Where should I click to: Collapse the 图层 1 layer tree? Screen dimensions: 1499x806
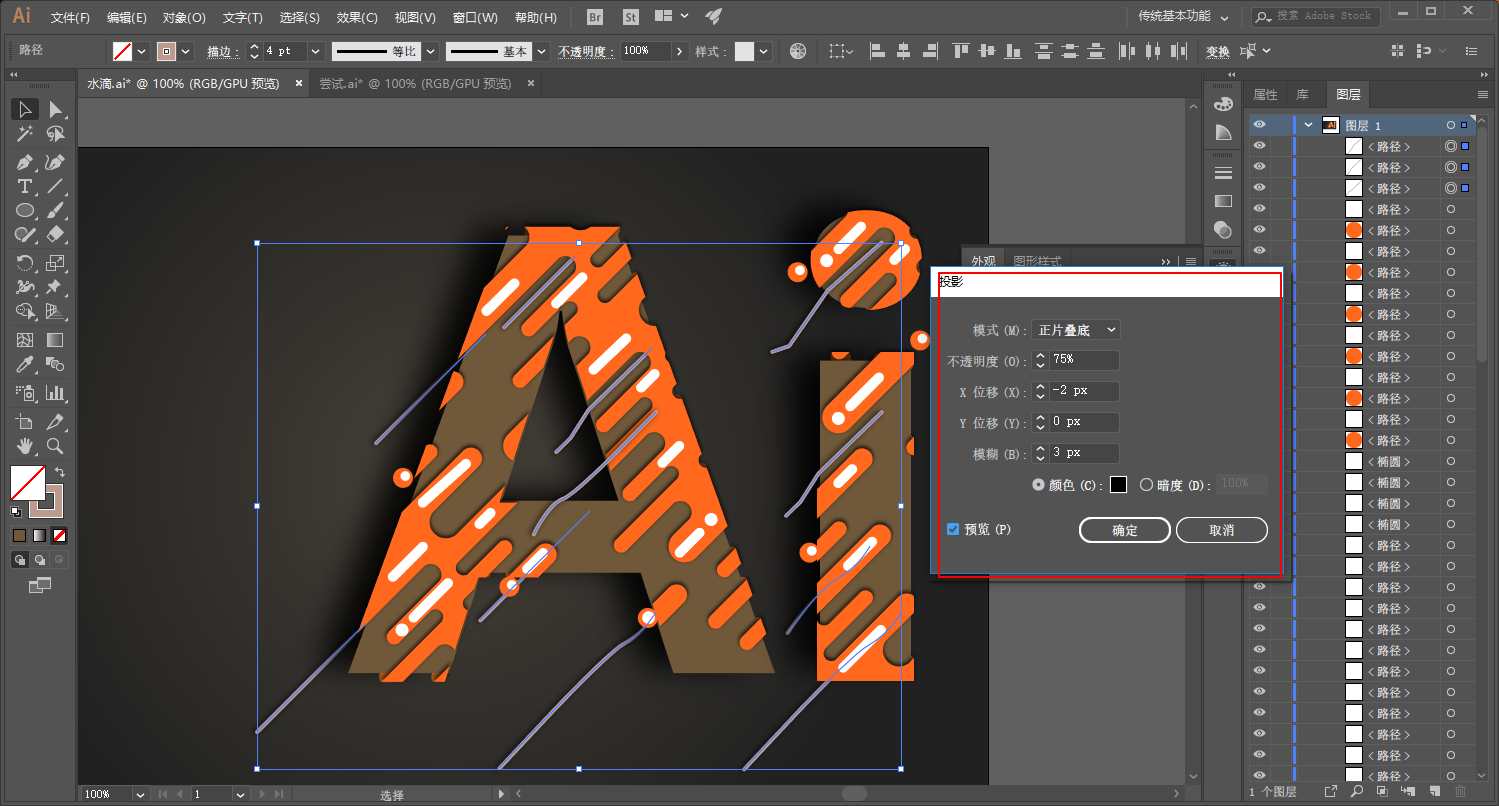(1308, 125)
